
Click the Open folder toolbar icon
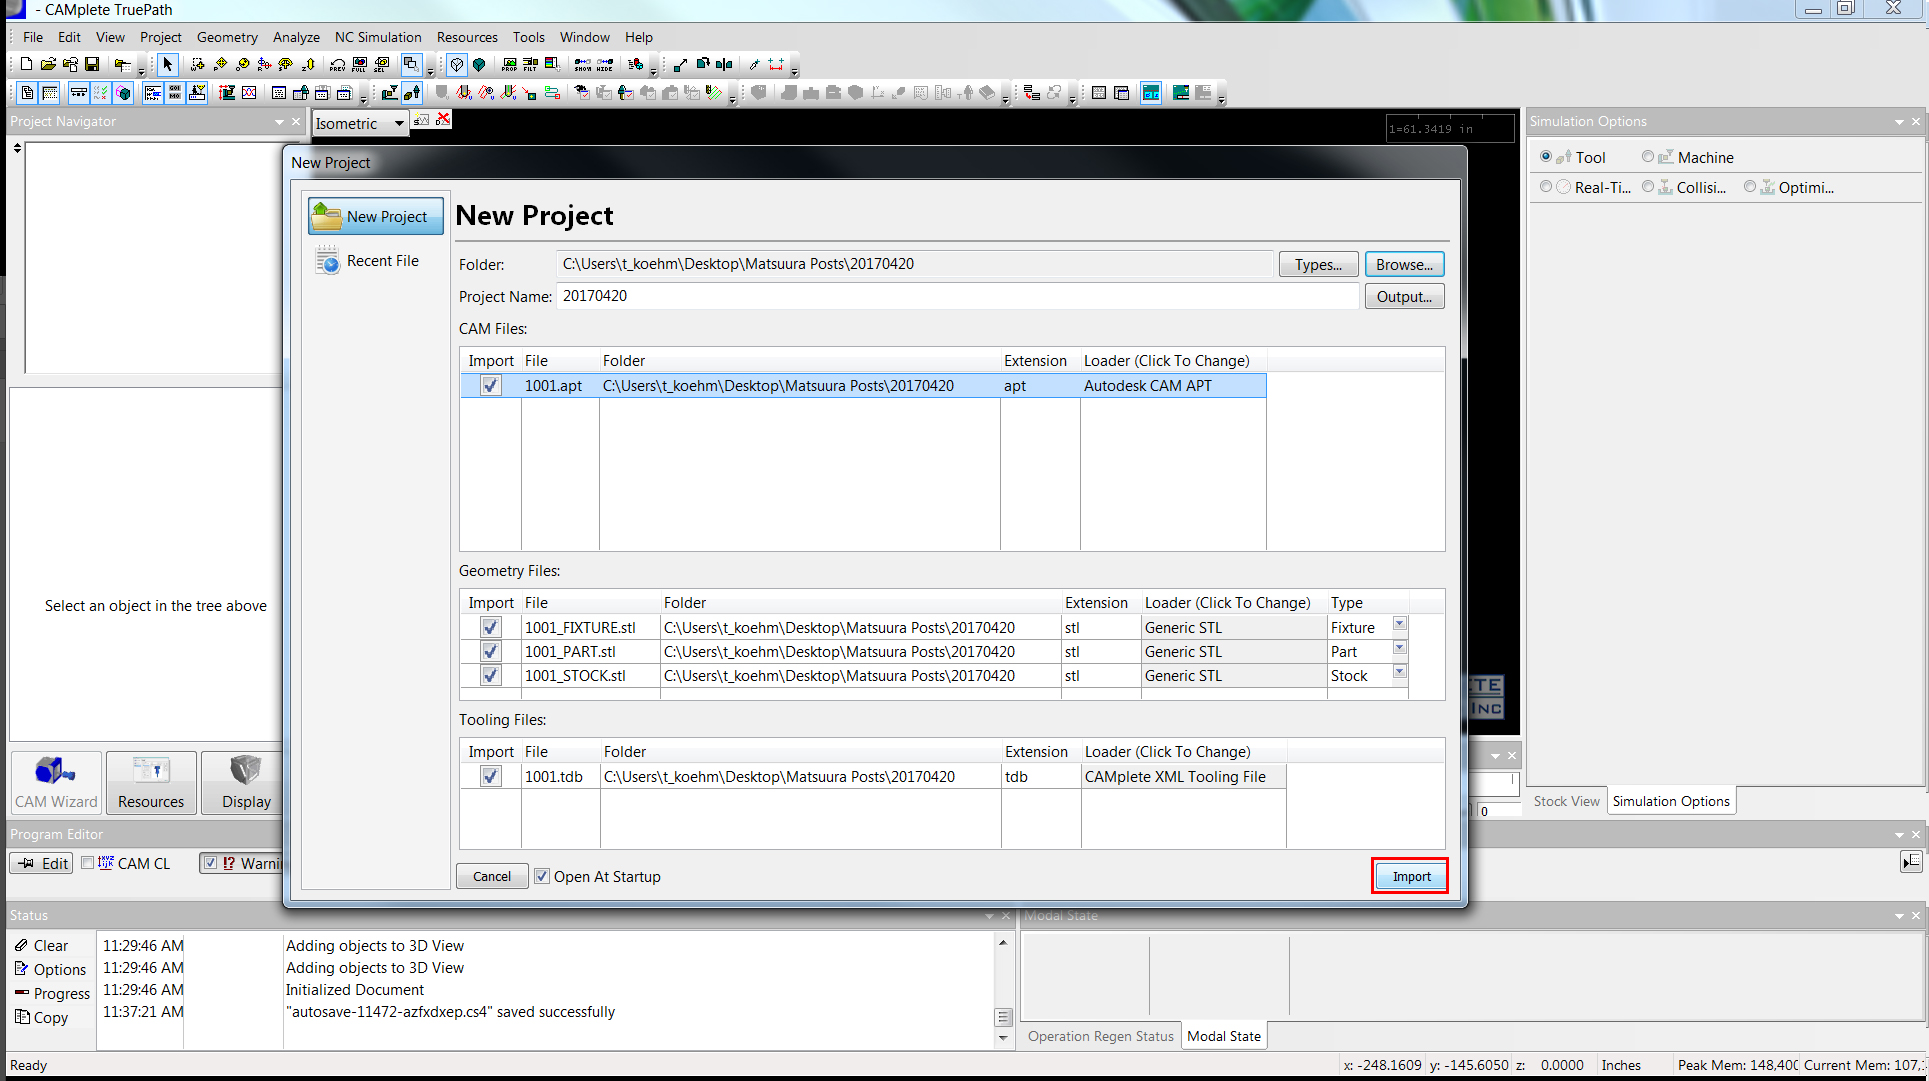pyautogui.click(x=48, y=64)
